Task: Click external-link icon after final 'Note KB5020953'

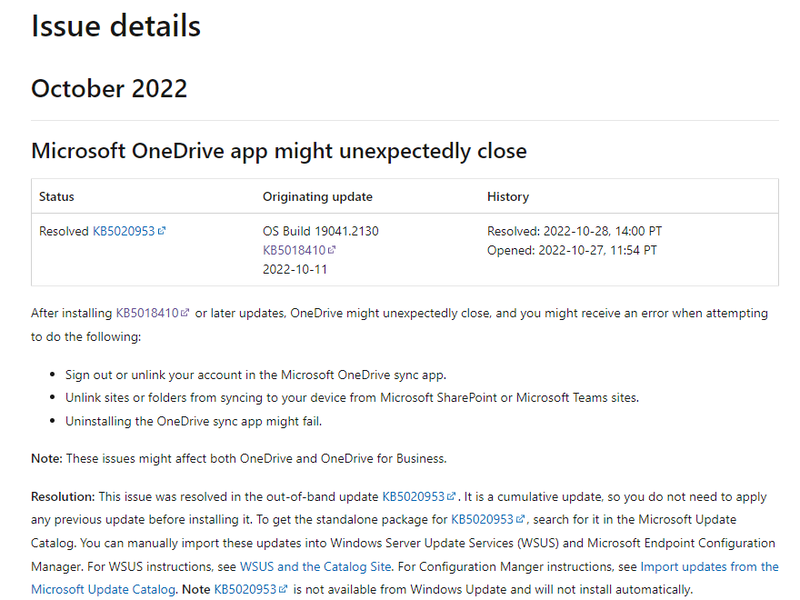Action: pos(284,589)
